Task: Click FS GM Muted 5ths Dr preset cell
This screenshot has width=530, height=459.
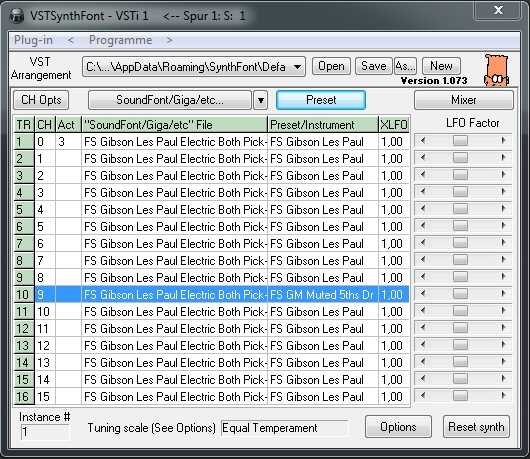Action: [x=323, y=295]
